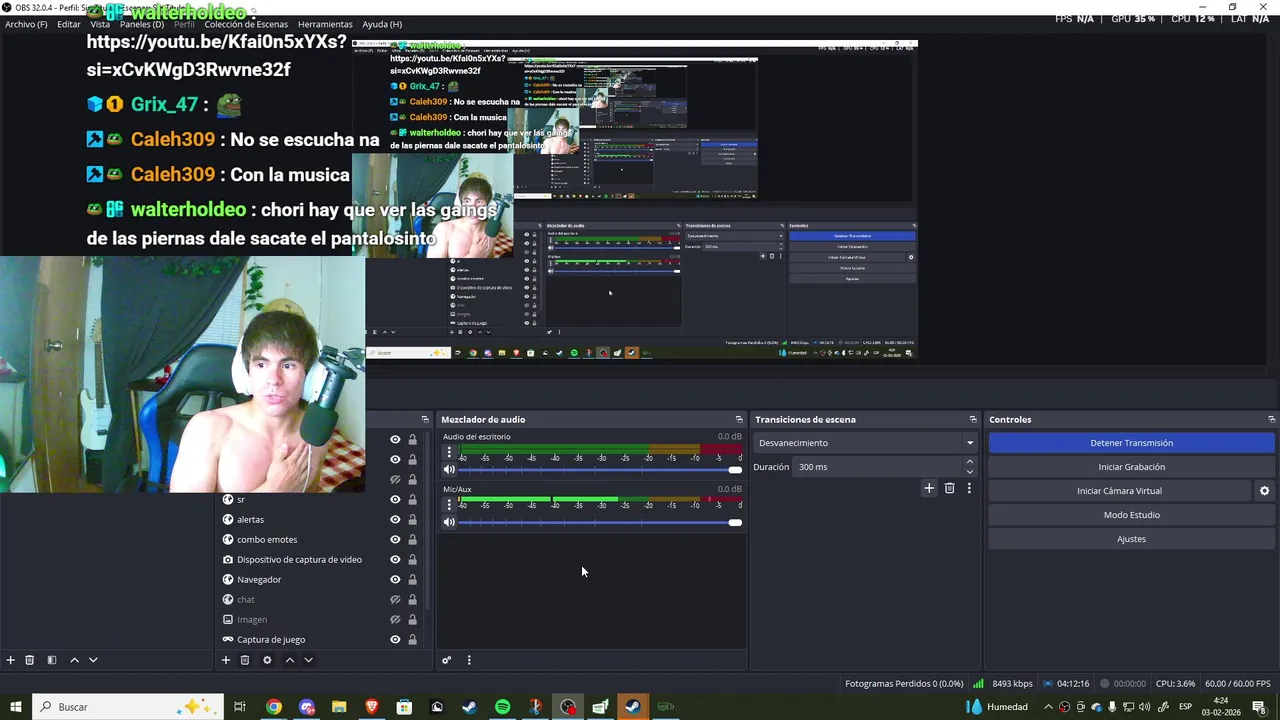Viewport: 1280px width, 720px height.
Task: Open Spotify from taskbar
Action: tap(502, 707)
